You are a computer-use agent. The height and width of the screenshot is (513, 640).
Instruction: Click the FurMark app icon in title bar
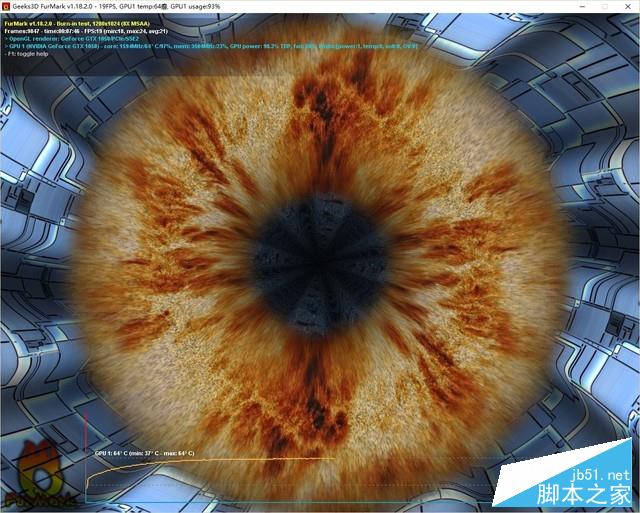tap(7, 7)
